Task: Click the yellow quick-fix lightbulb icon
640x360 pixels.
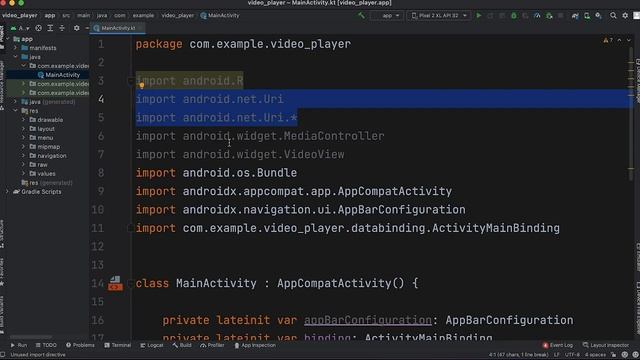Action: tap(141, 86)
